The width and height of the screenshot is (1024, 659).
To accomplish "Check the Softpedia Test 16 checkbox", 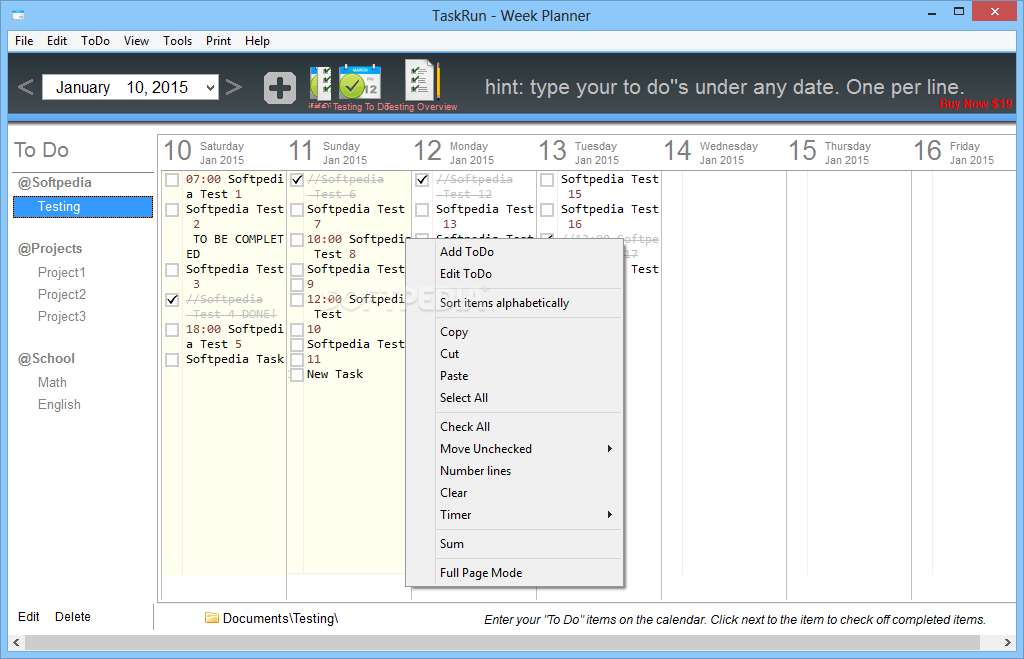I will pos(547,210).
